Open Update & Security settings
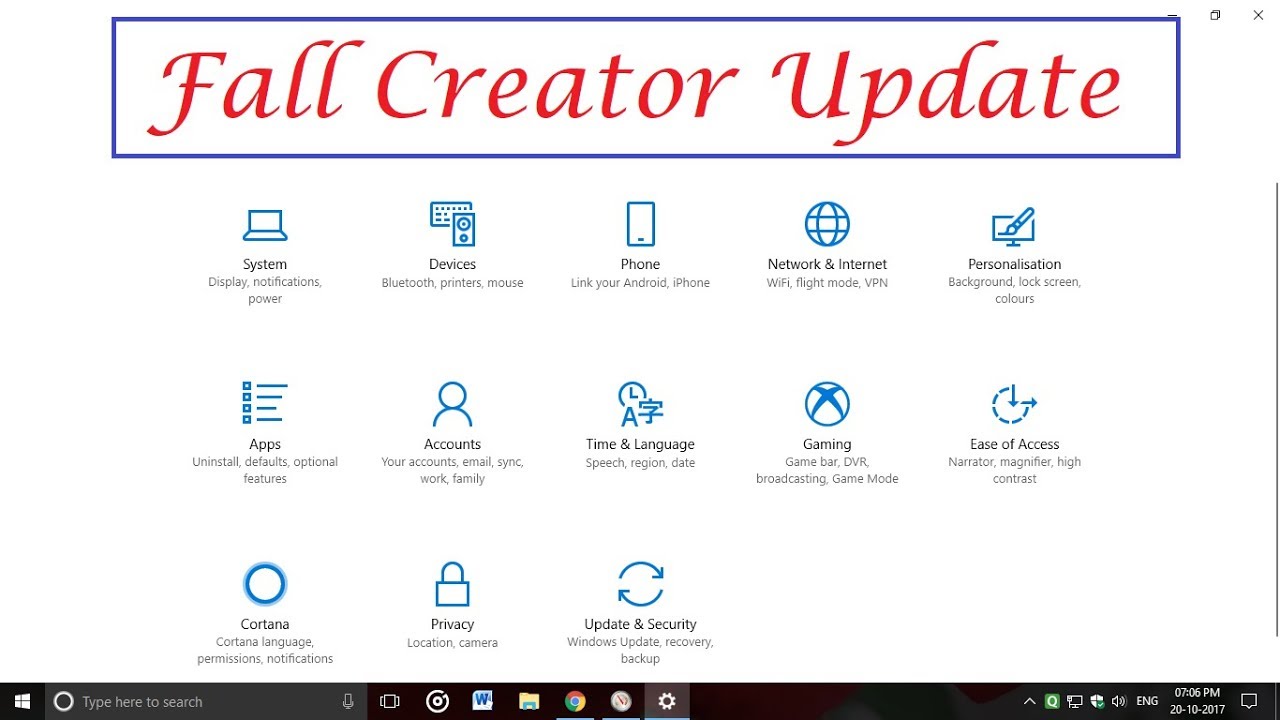 click(x=640, y=613)
